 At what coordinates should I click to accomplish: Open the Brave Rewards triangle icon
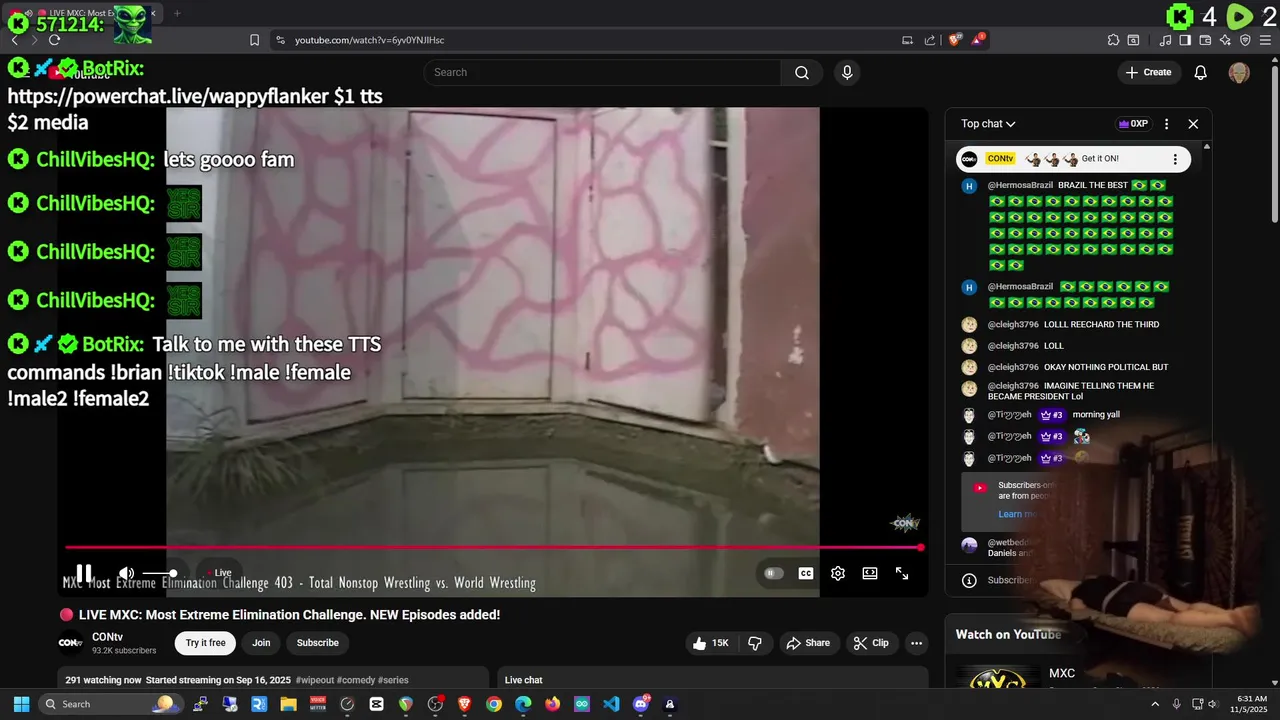979,40
